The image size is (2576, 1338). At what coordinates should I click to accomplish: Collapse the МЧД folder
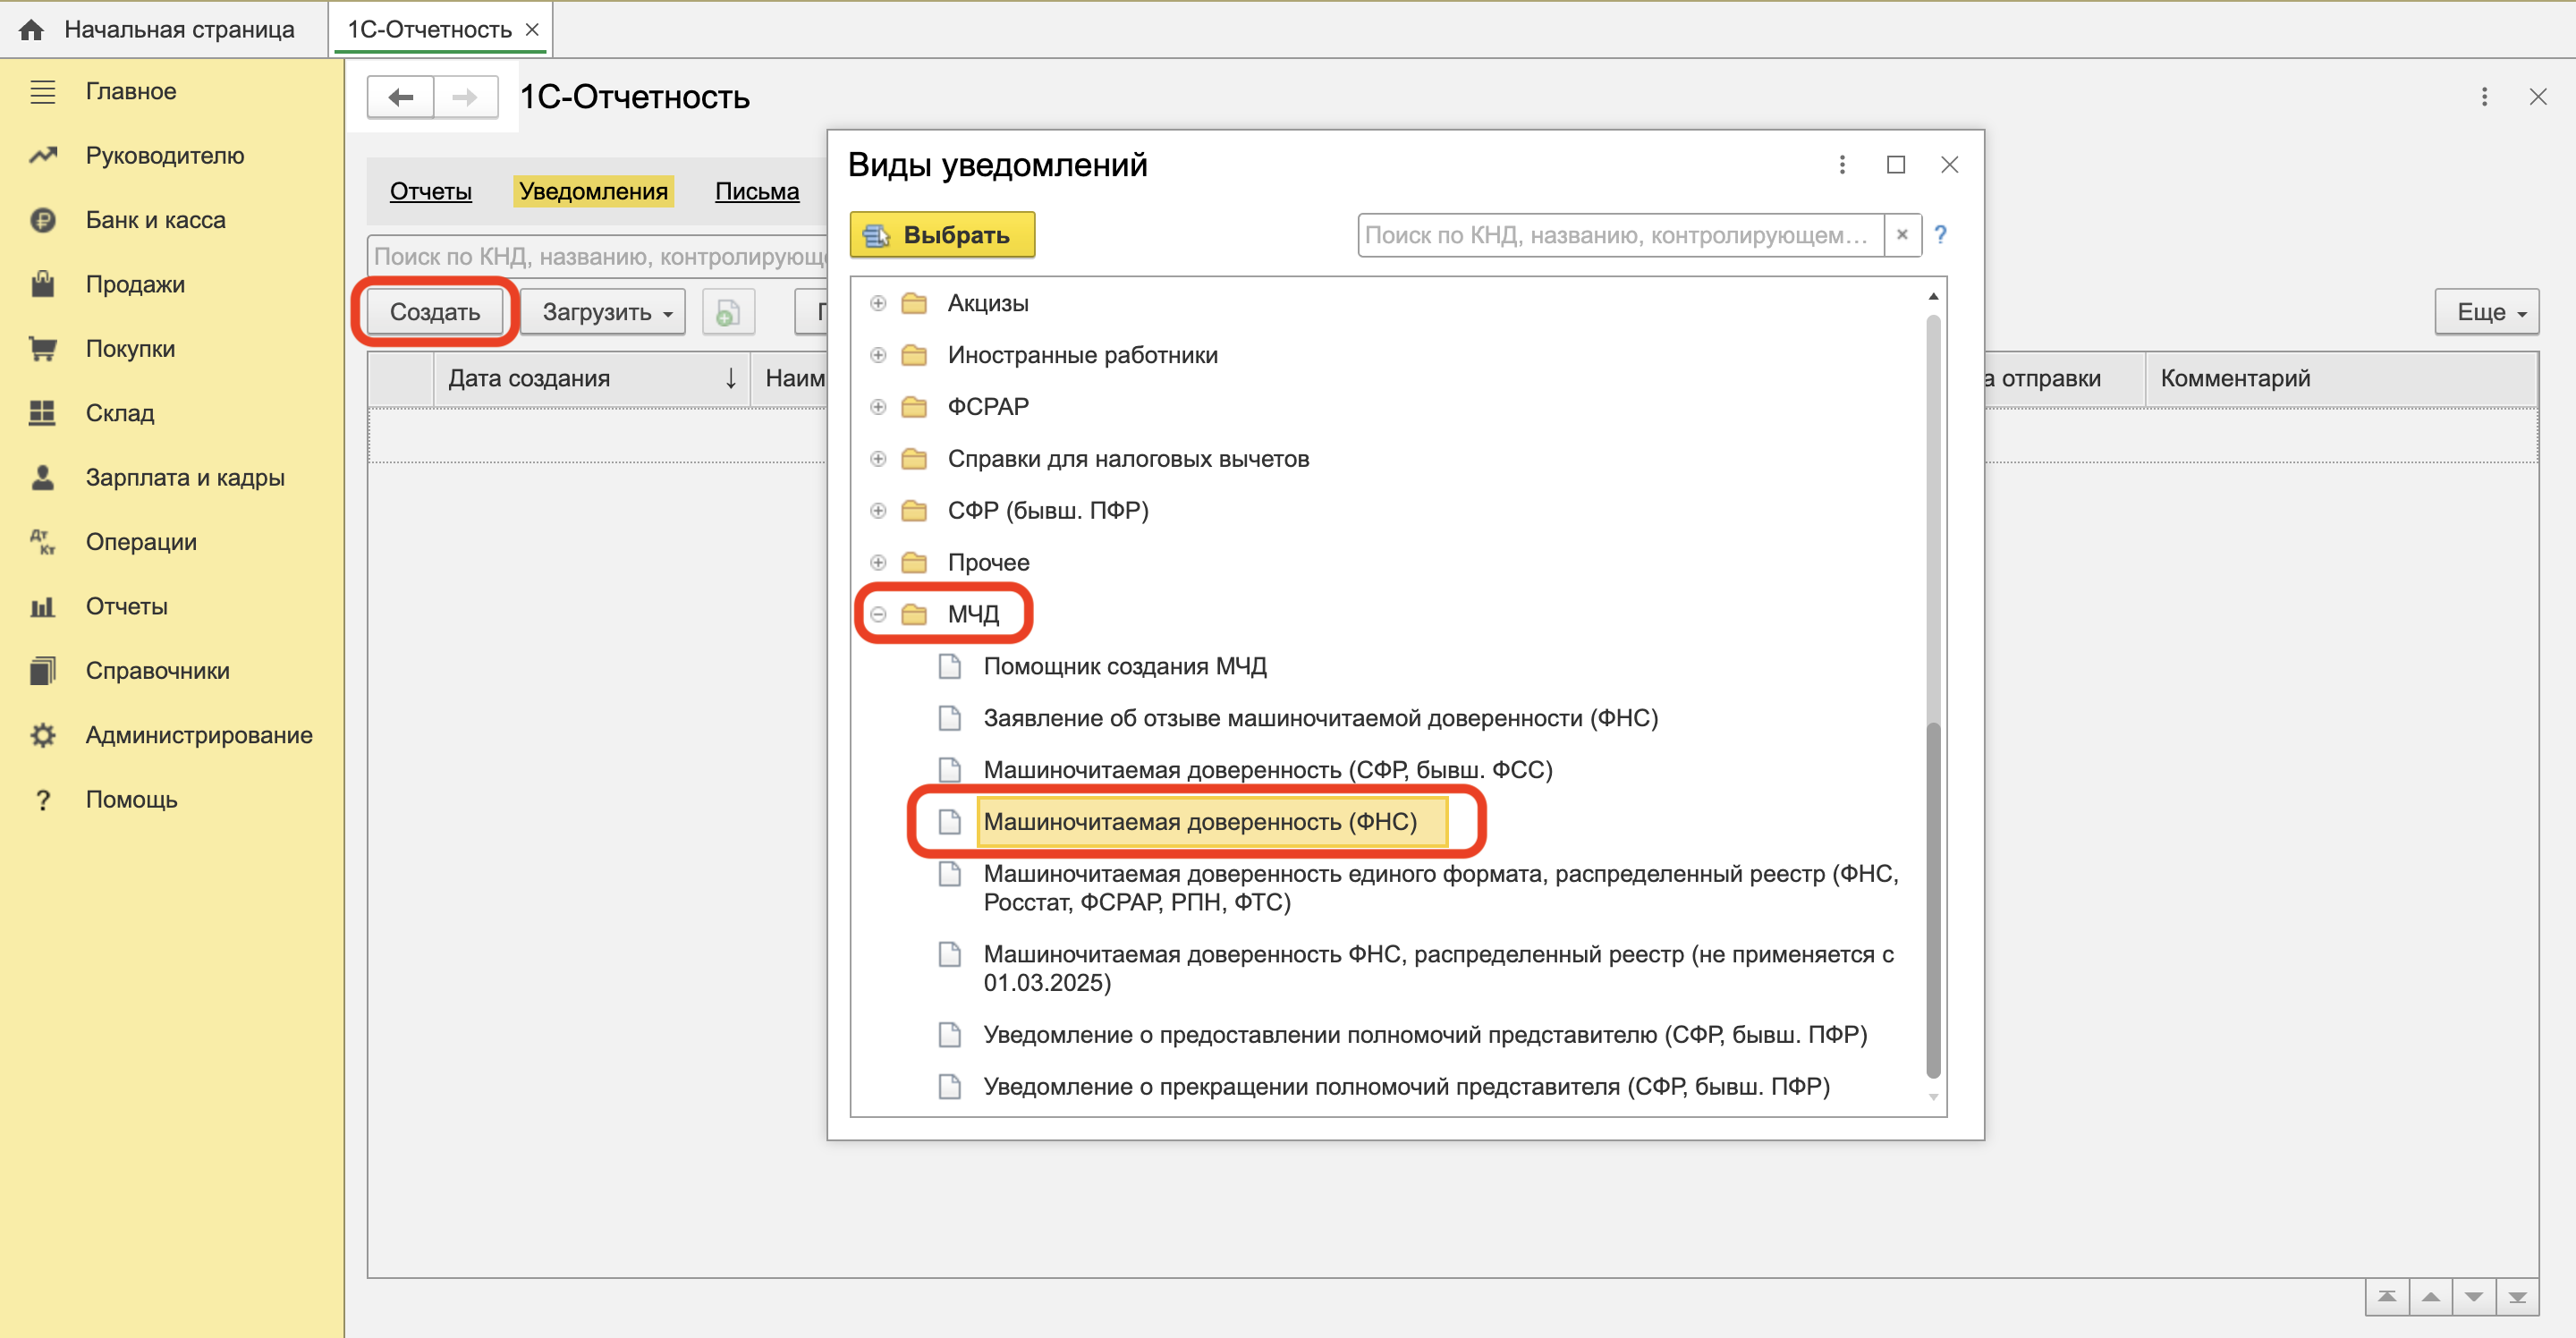[878, 614]
